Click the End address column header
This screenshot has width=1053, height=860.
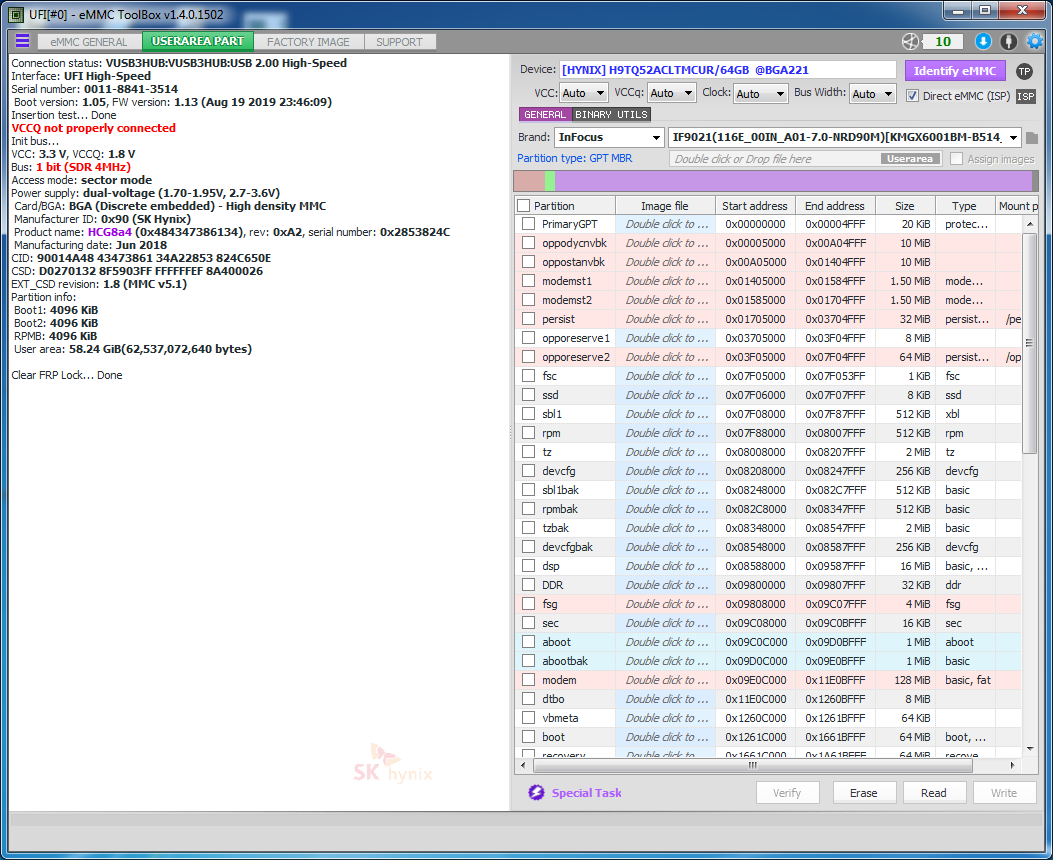point(835,206)
